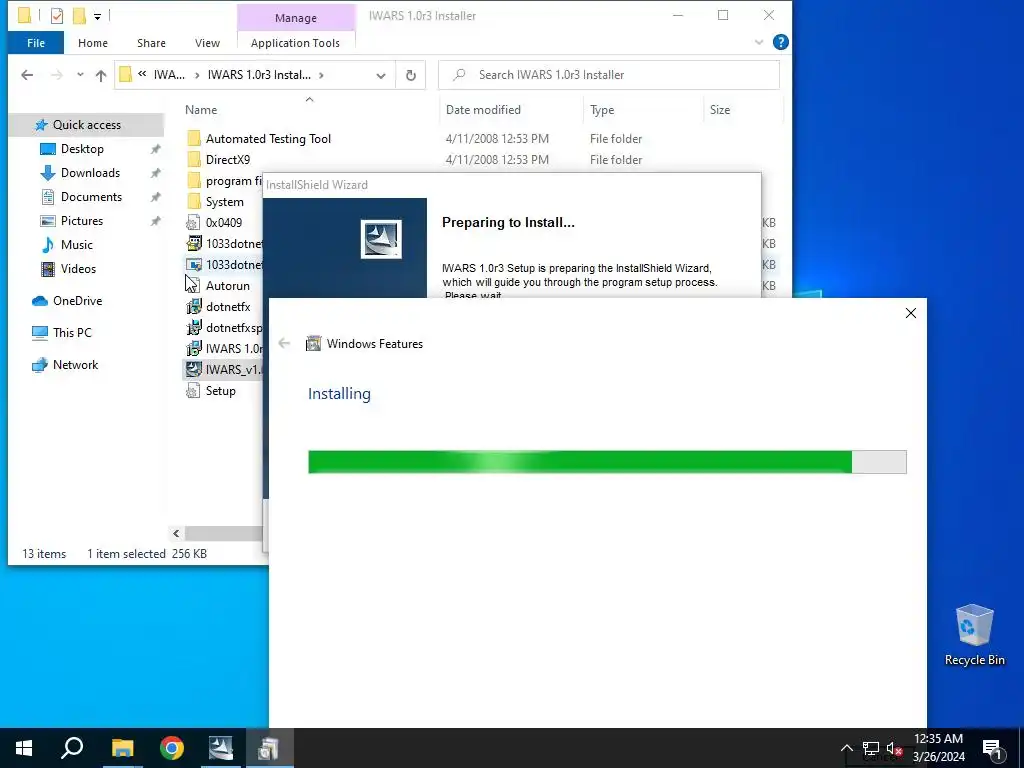Click the Quick Access Toolbar properties icon

[57, 15]
